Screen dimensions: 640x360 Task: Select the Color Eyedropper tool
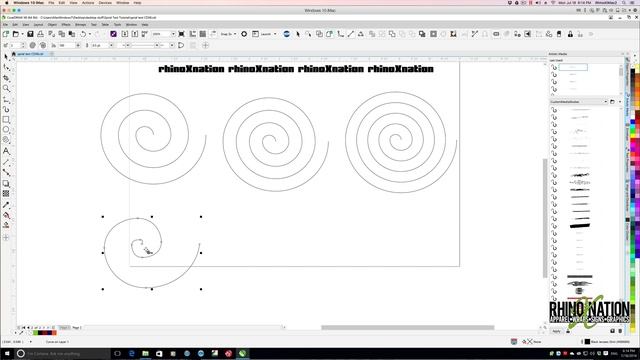[6, 205]
